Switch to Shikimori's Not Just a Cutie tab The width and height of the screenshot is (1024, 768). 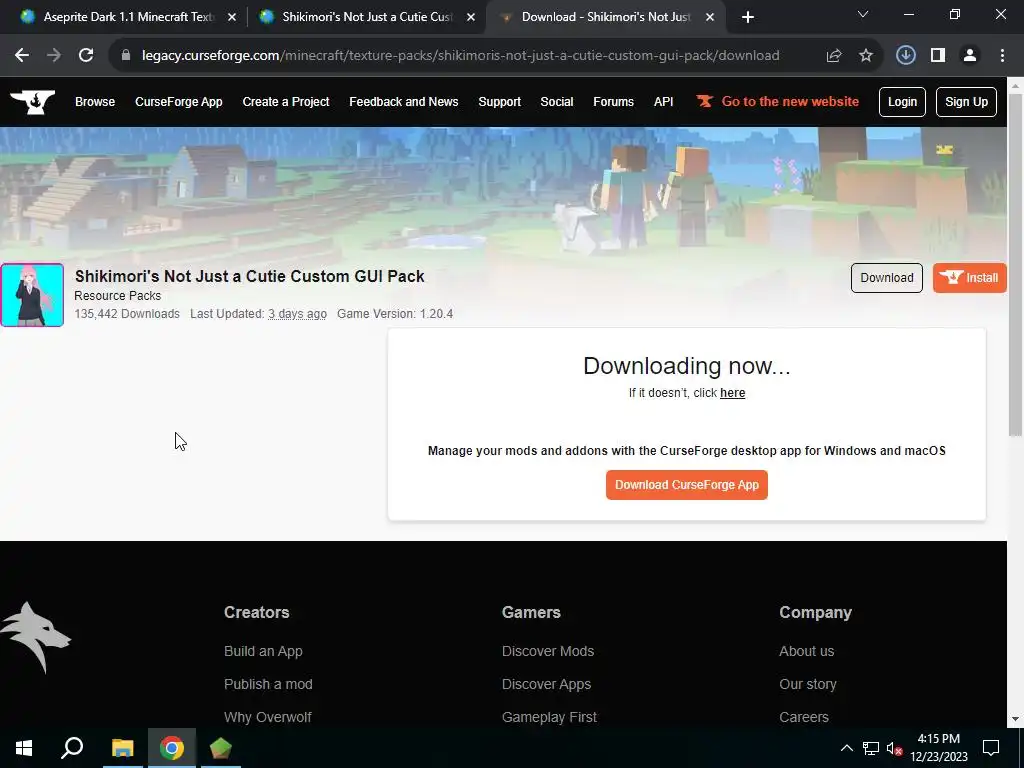click(x=366, y=18)
